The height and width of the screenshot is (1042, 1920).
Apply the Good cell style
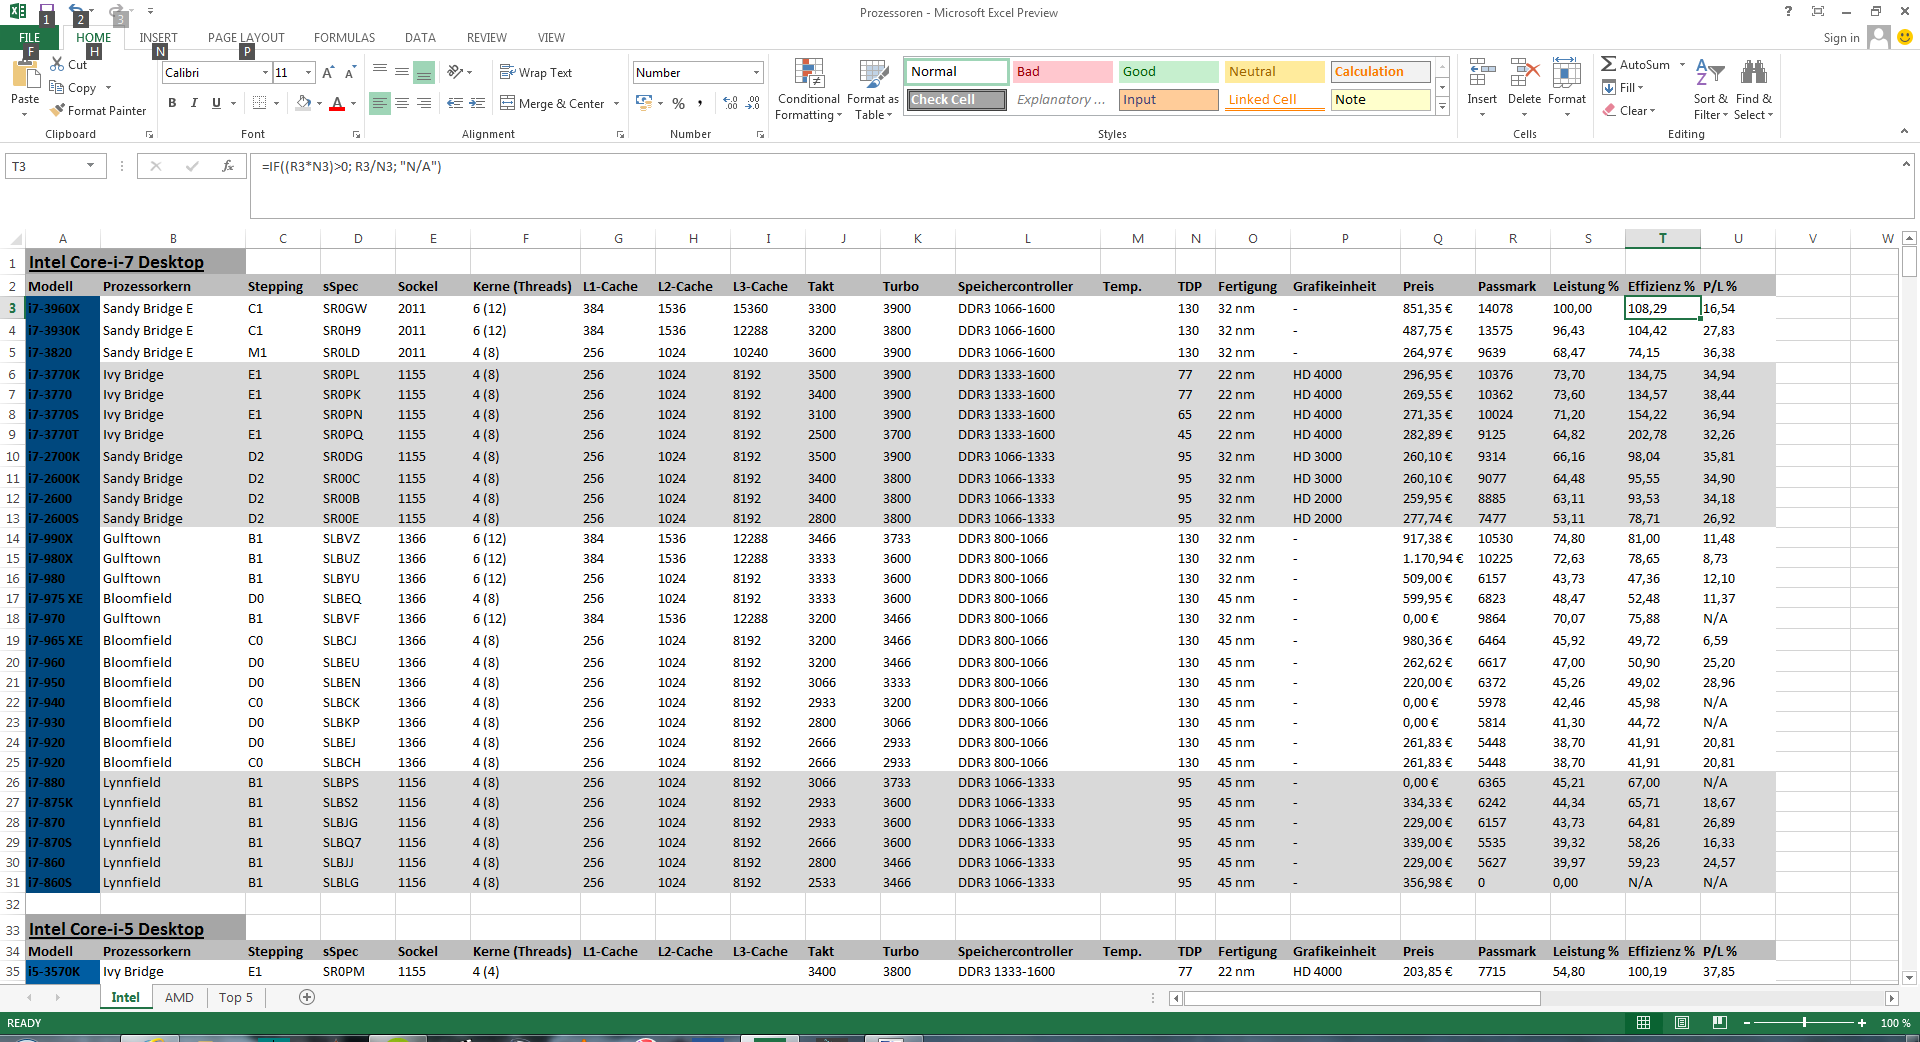pos(1168,72)
